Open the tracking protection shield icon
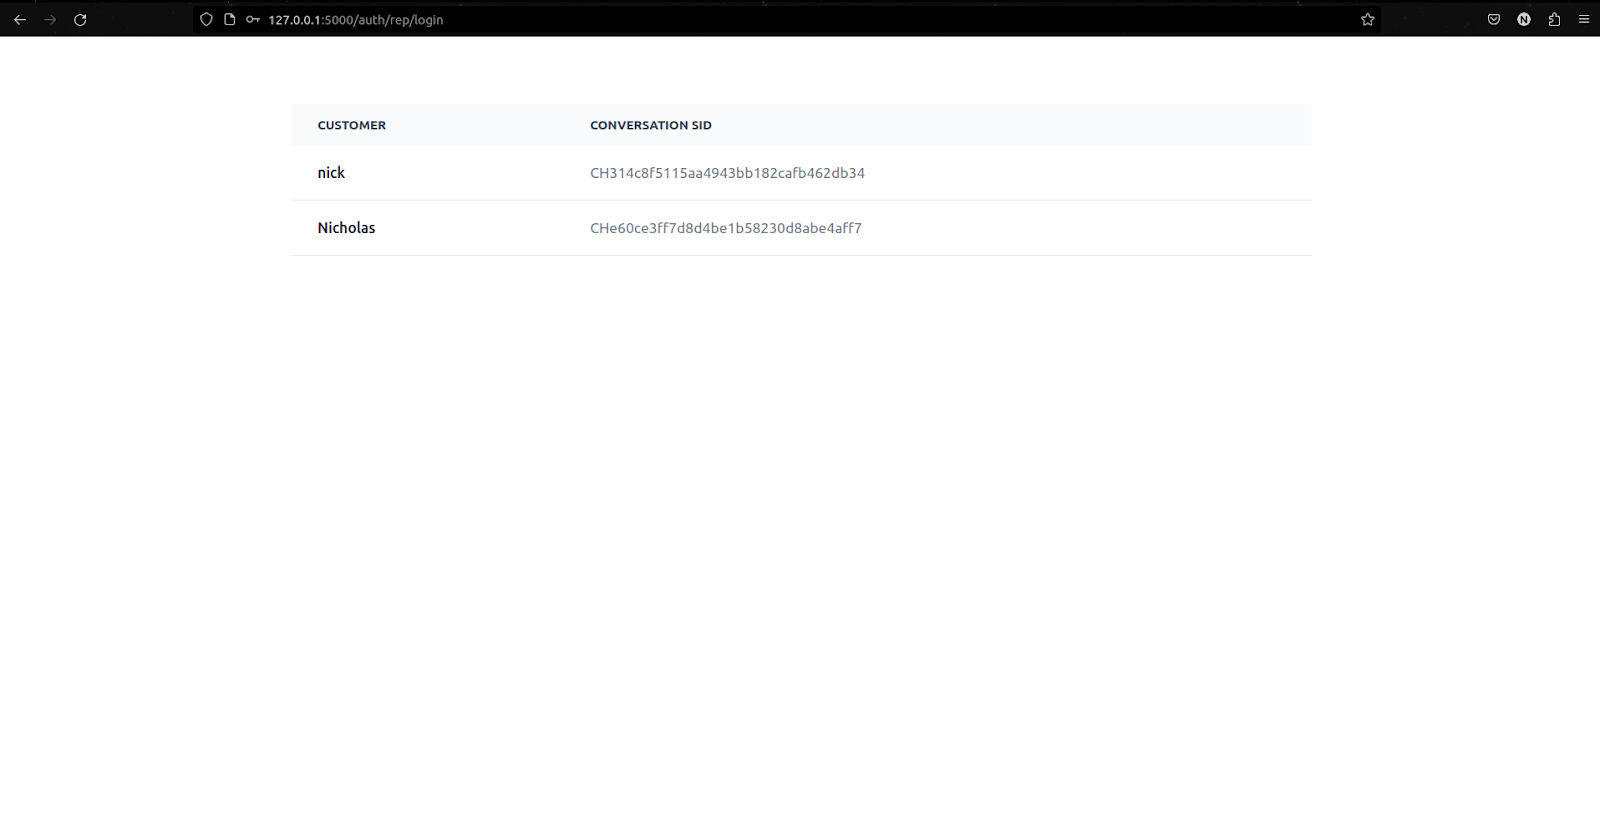This screenshot has height=839, width=1600. point(206,19)
